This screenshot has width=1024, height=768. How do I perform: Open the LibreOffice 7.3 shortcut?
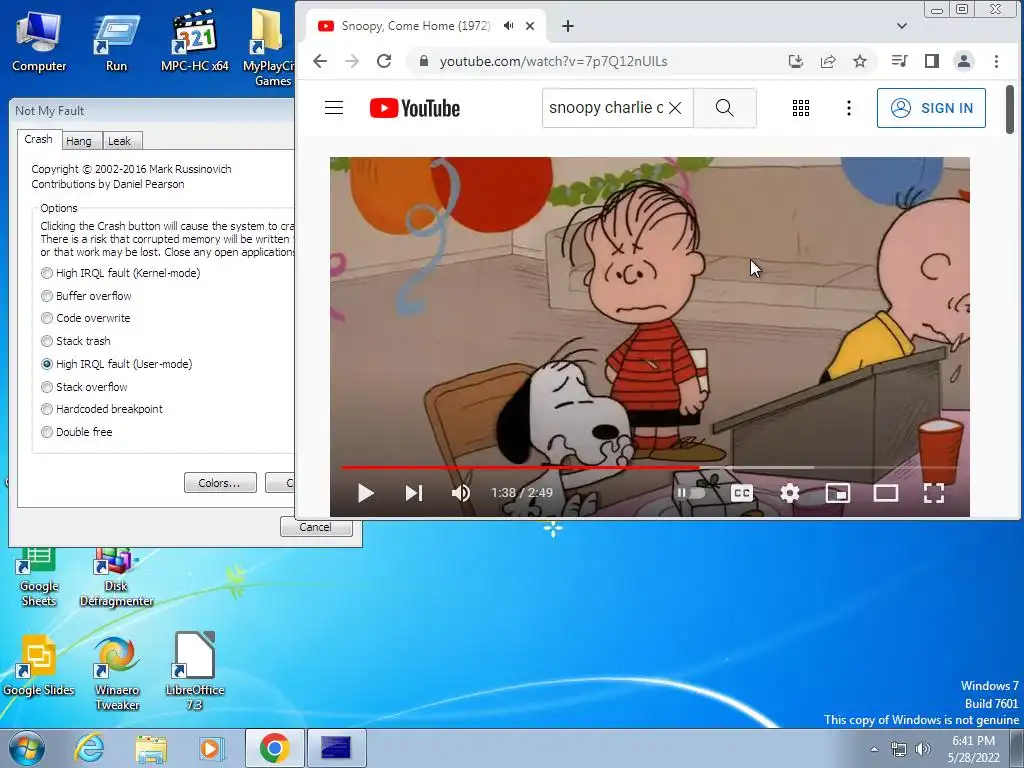(195, 671)
